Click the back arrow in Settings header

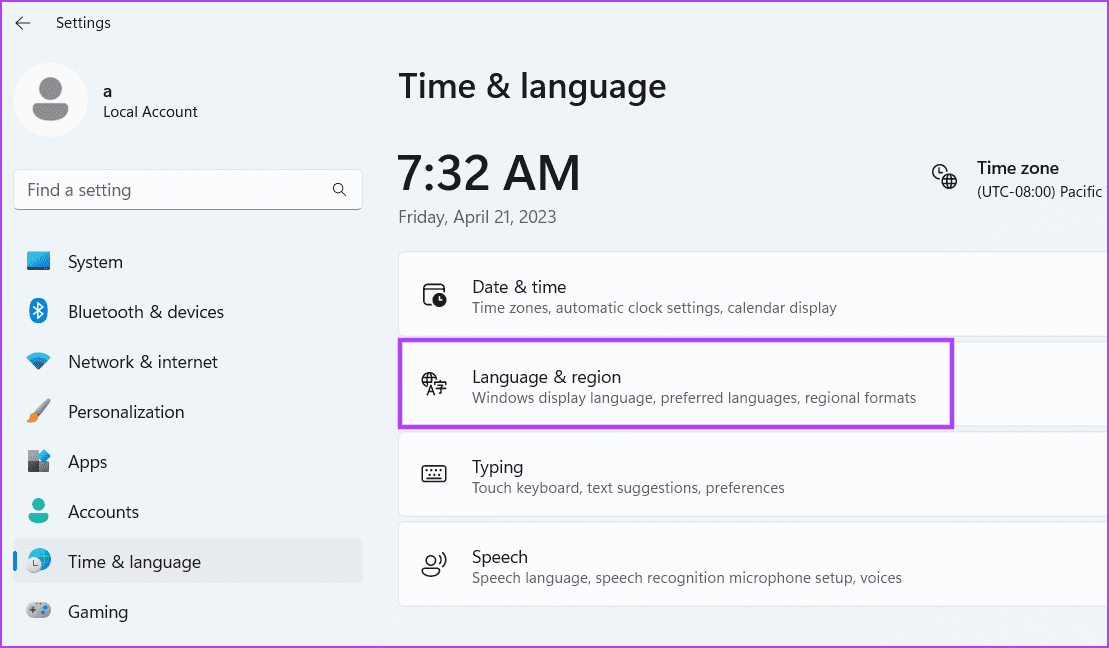23,23
